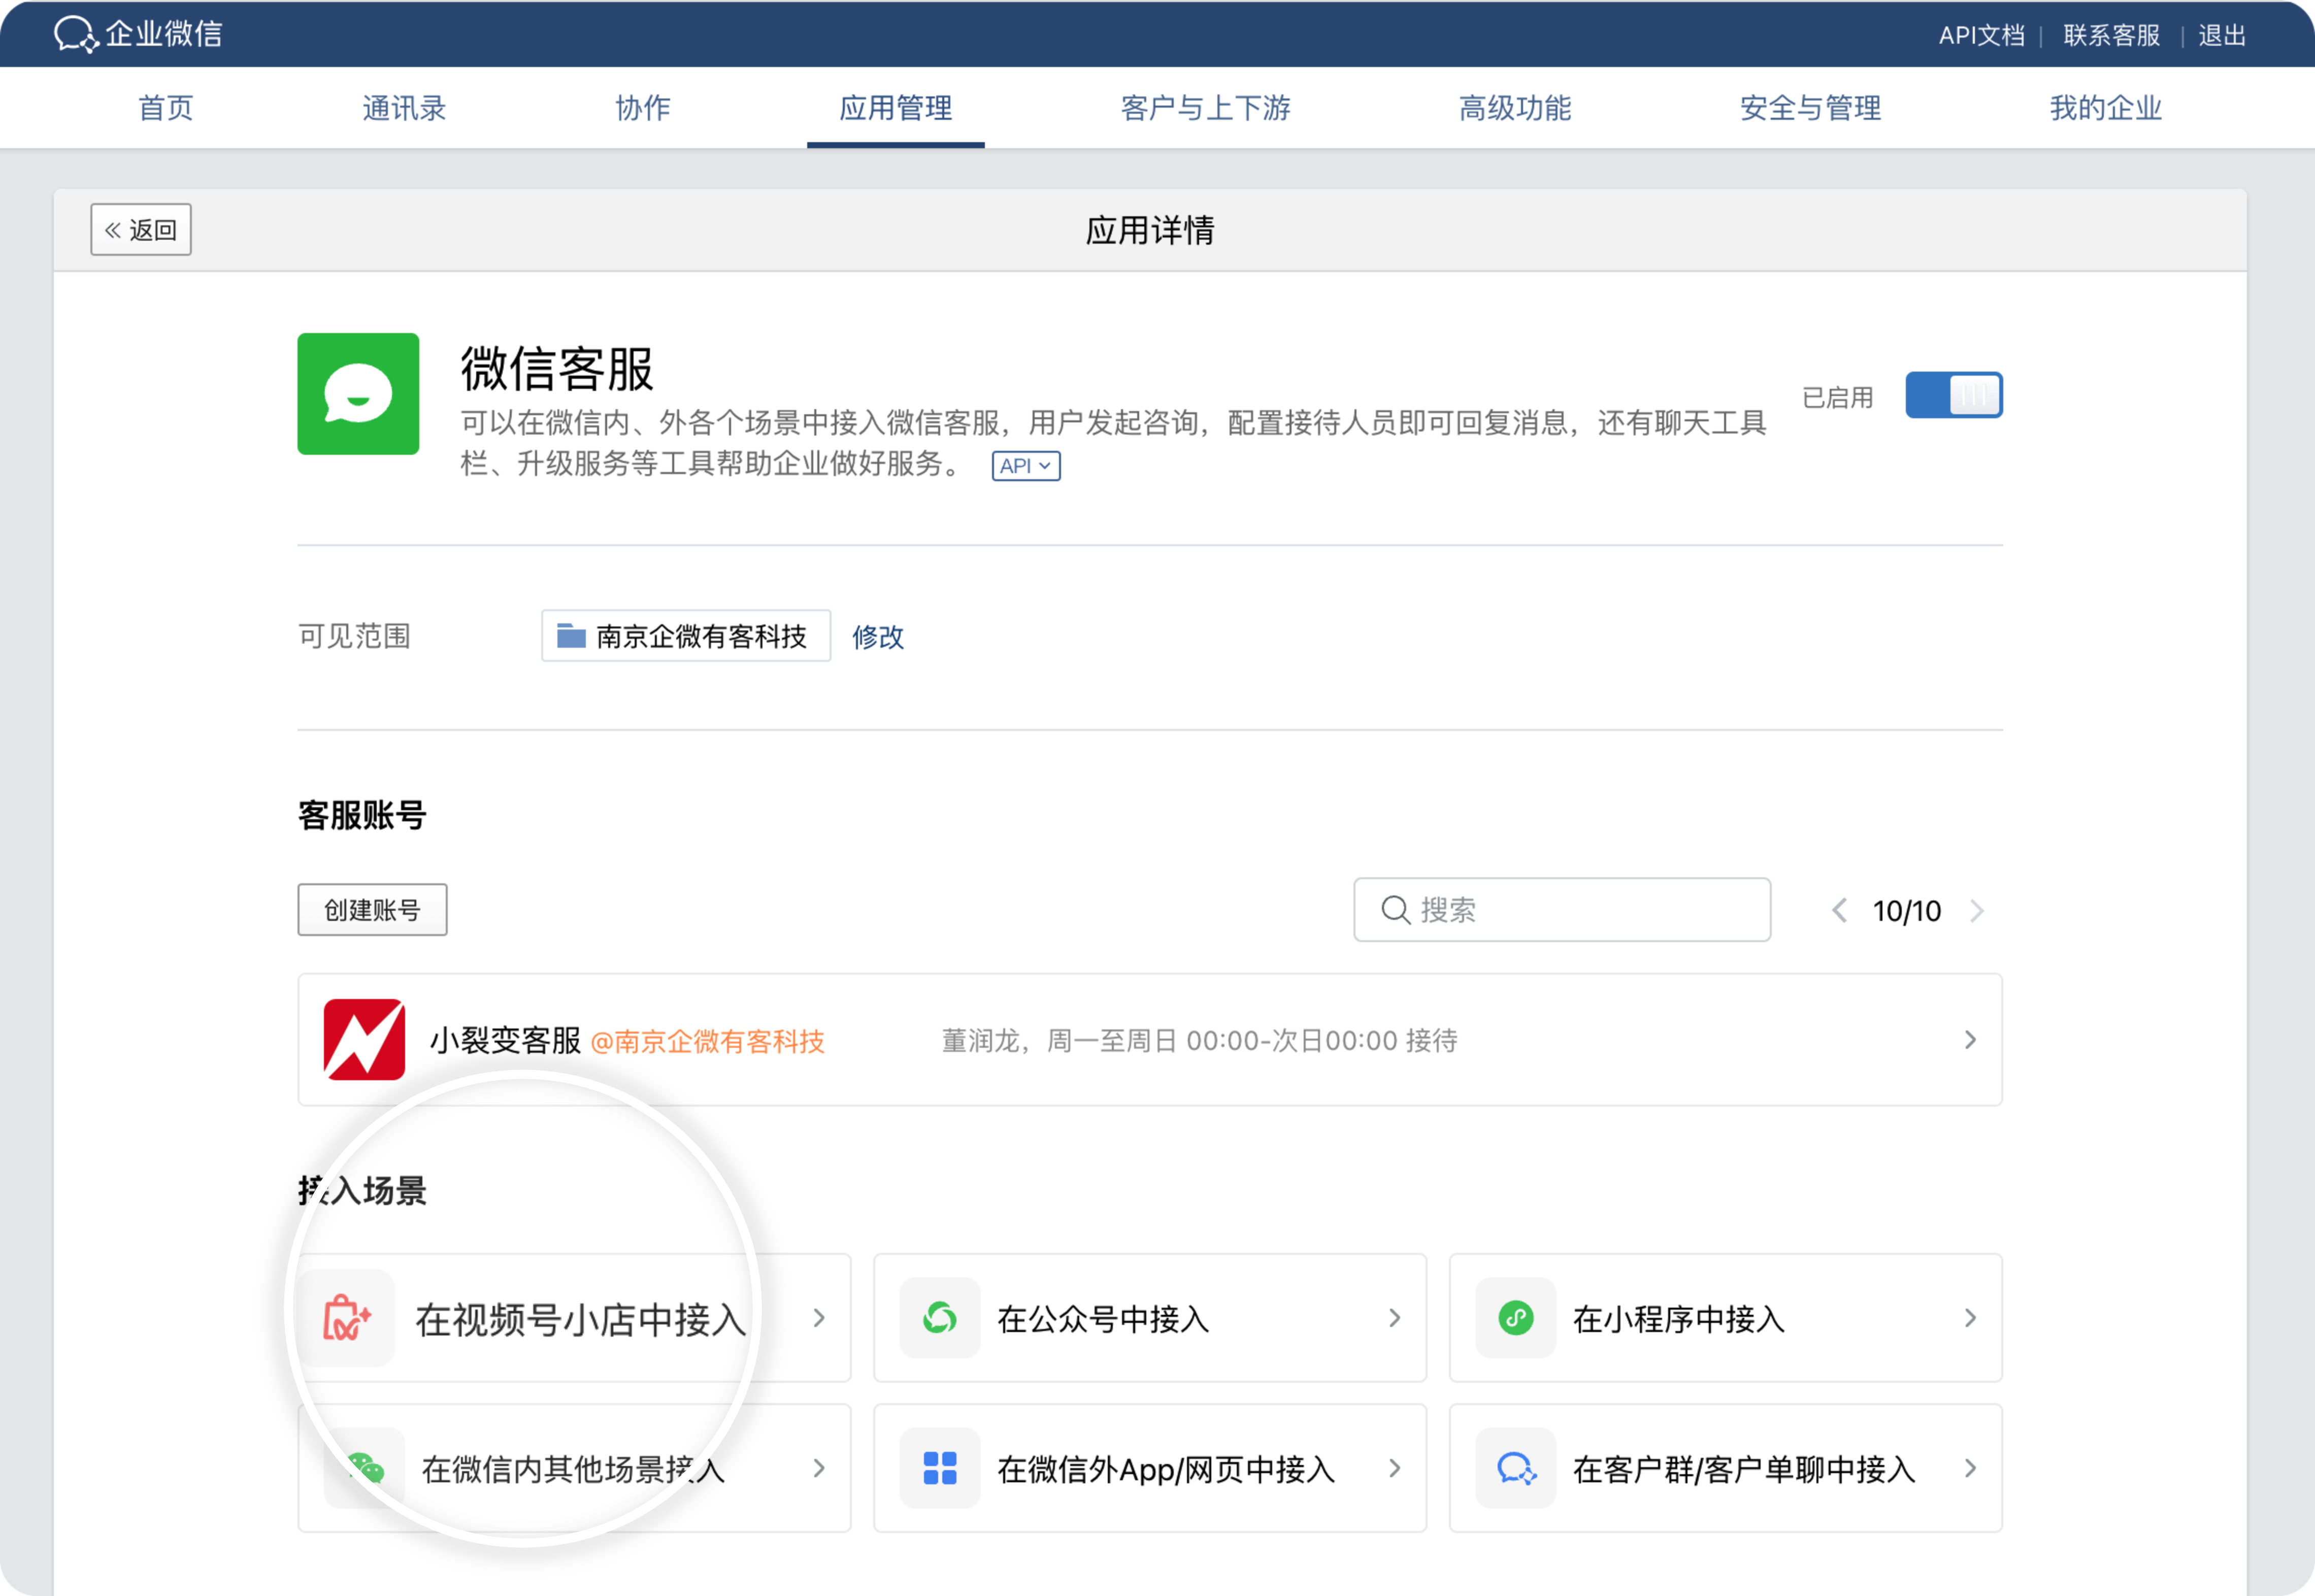Expand the API dropdown tag

(1026, 466)
